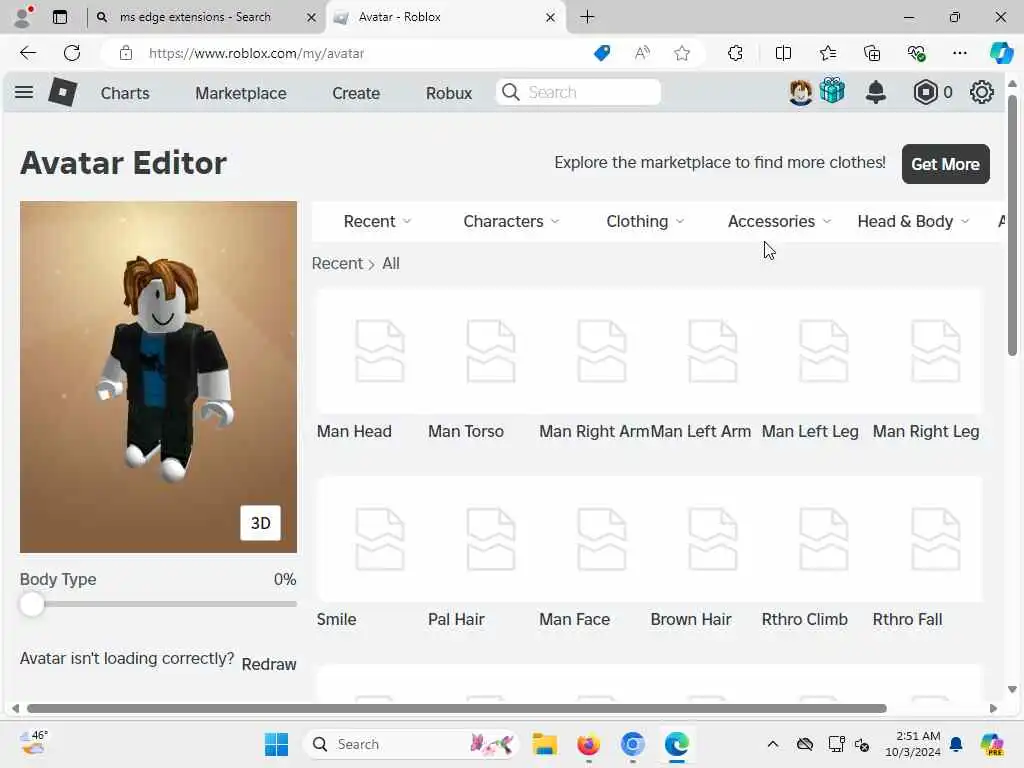
Task: Add this page to favorites star
Action: pyautogui.click(x=682, y=53)
